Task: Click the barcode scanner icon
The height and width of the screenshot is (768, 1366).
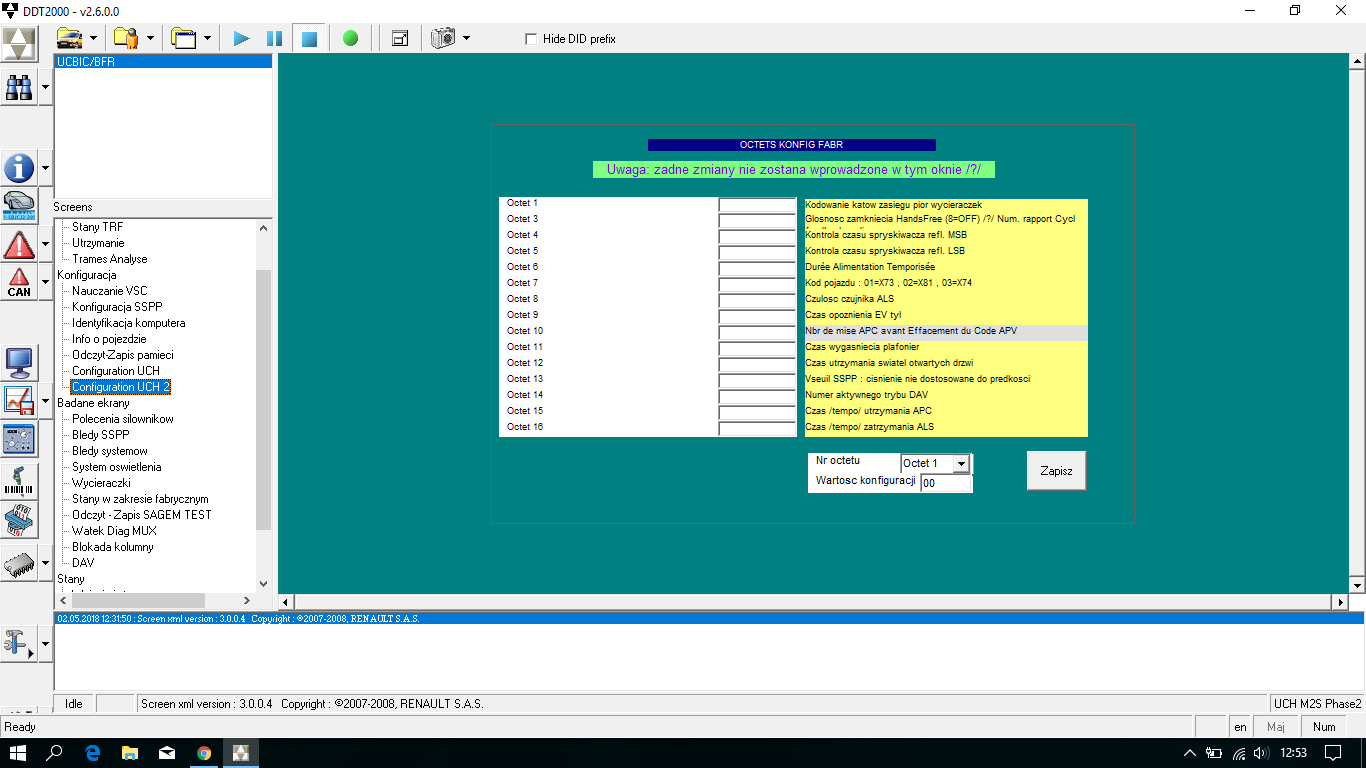Action: (x=19, y=480)
